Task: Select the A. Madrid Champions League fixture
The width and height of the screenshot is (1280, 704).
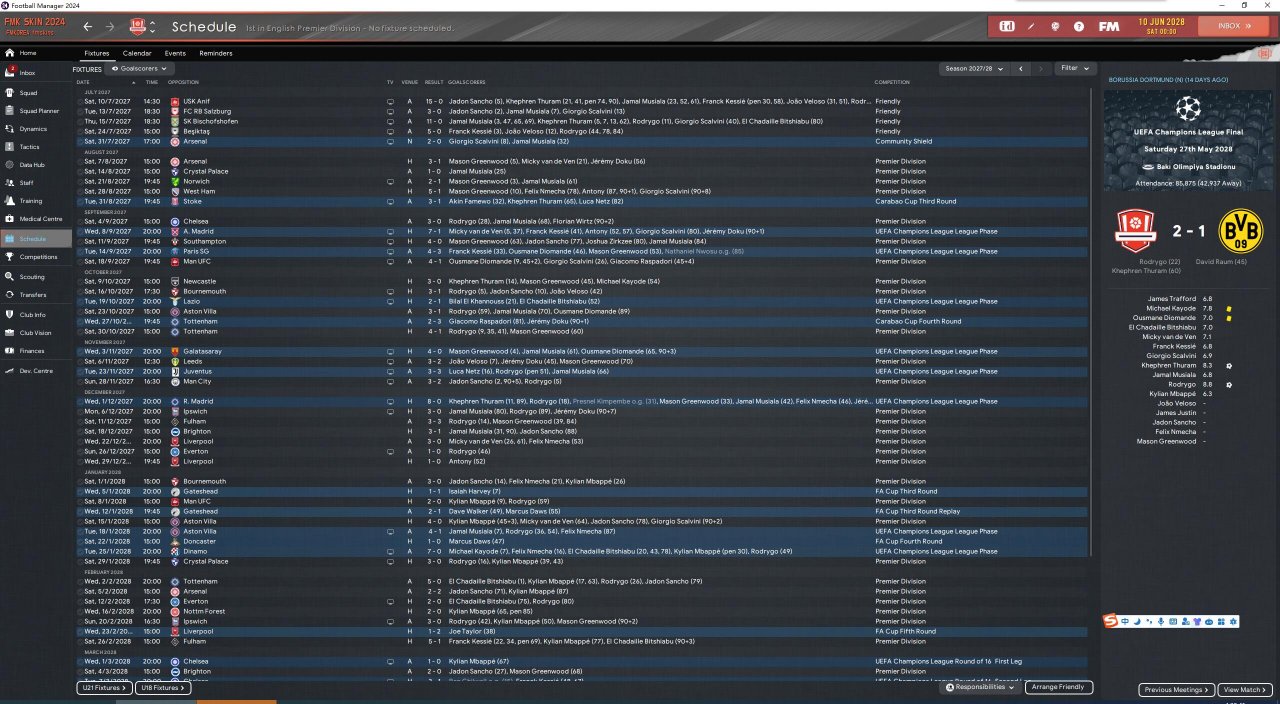Action: coord(582,231)
